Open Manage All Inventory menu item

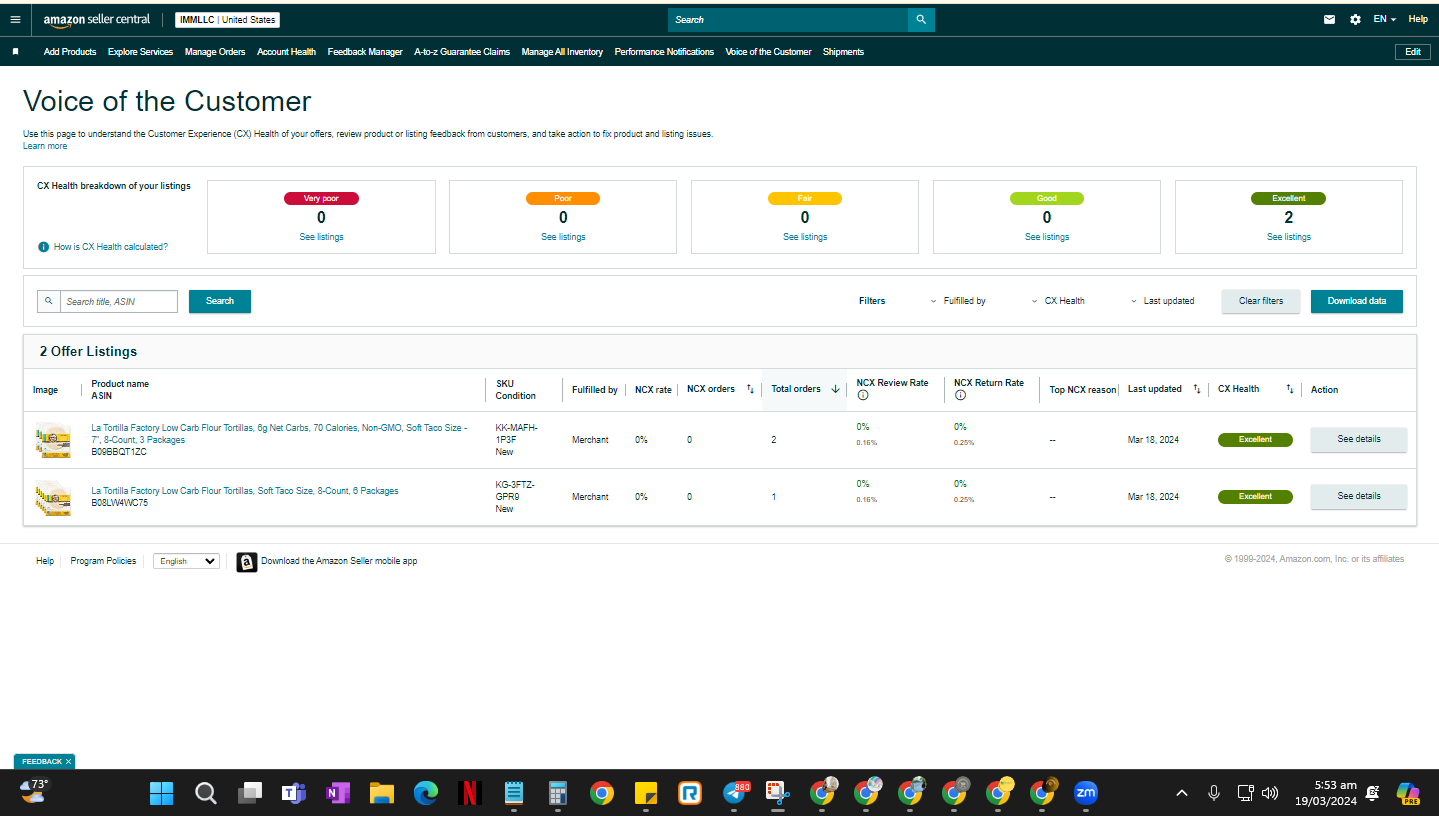pyautogui.click(x=562, y=52)
